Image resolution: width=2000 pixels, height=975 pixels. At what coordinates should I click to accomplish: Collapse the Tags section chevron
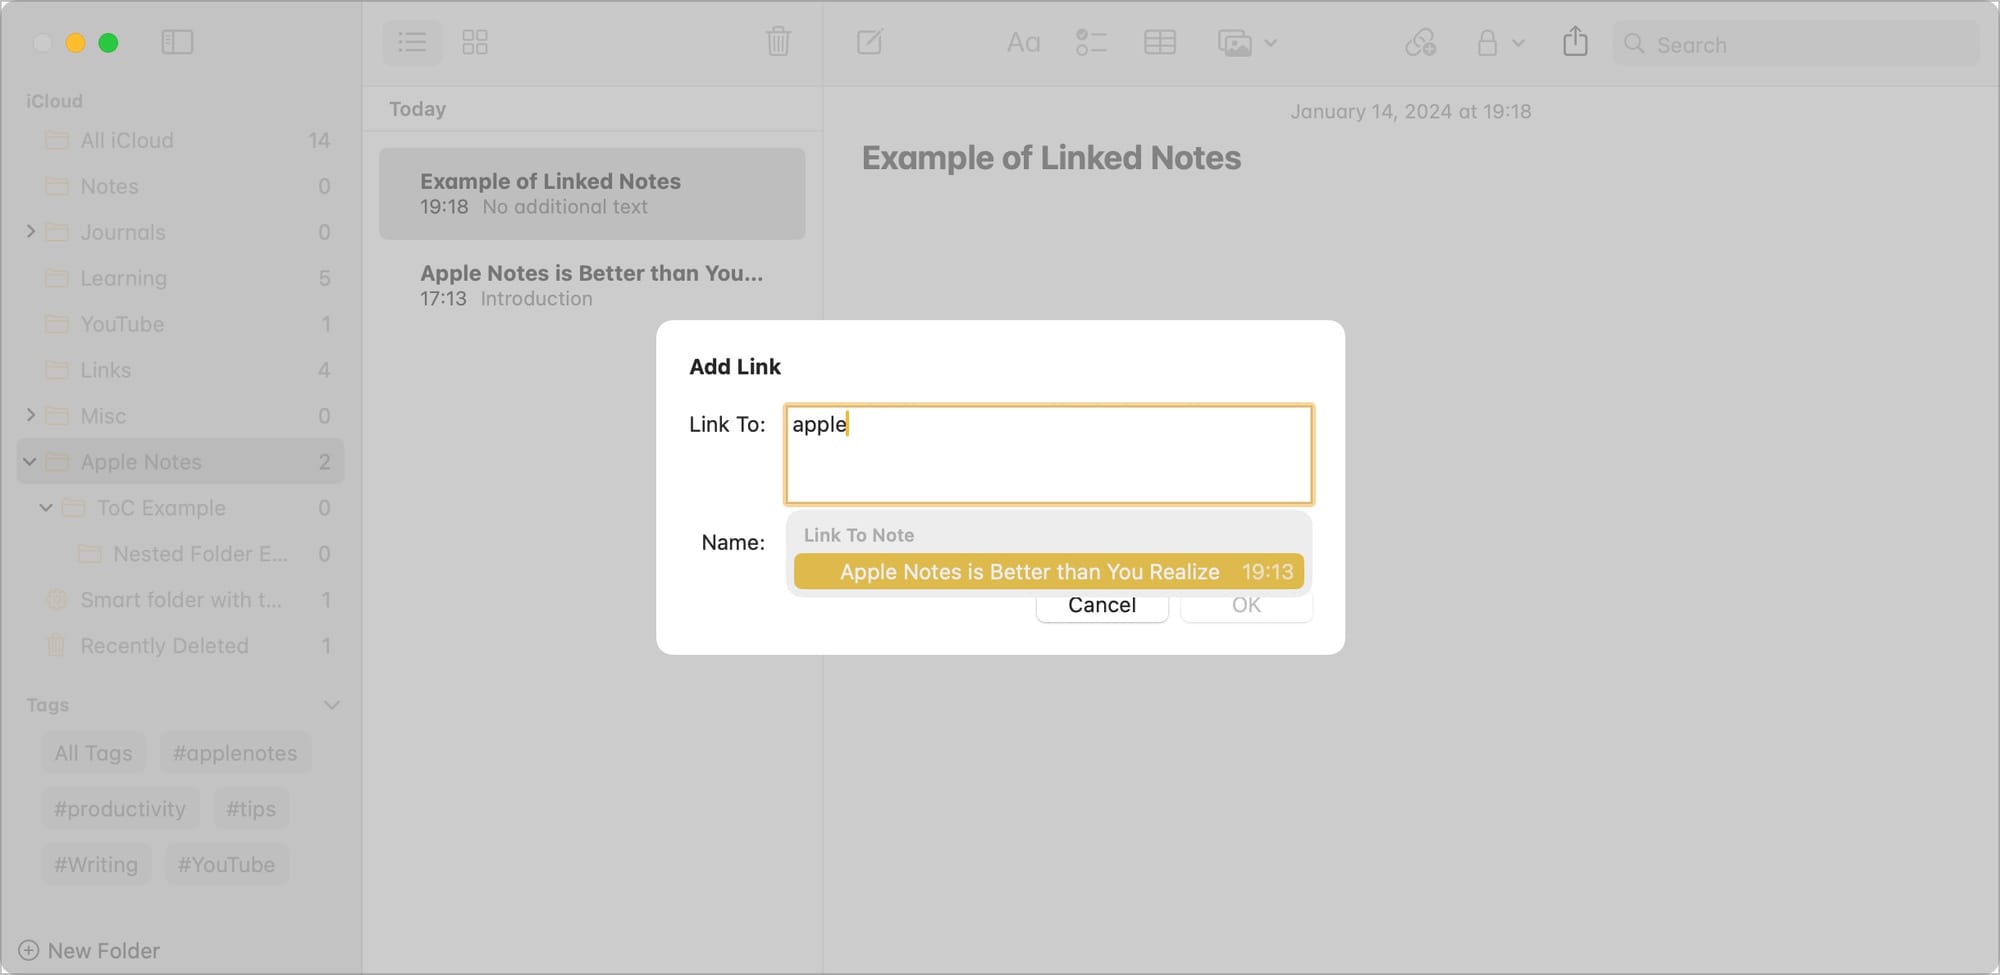[332, 705]
